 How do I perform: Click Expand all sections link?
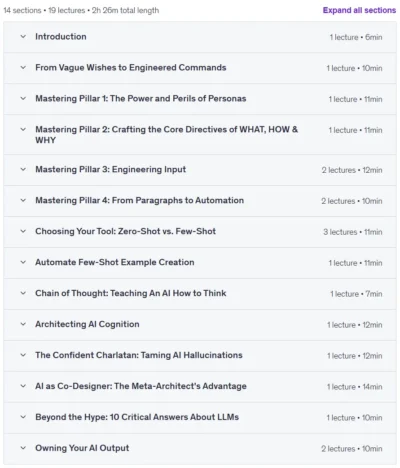click(x=359, y=10)
